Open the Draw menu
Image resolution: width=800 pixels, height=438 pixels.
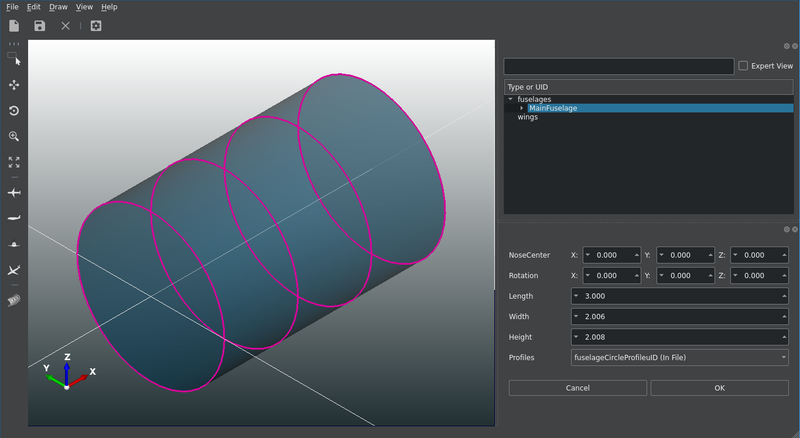coord(58,7)
